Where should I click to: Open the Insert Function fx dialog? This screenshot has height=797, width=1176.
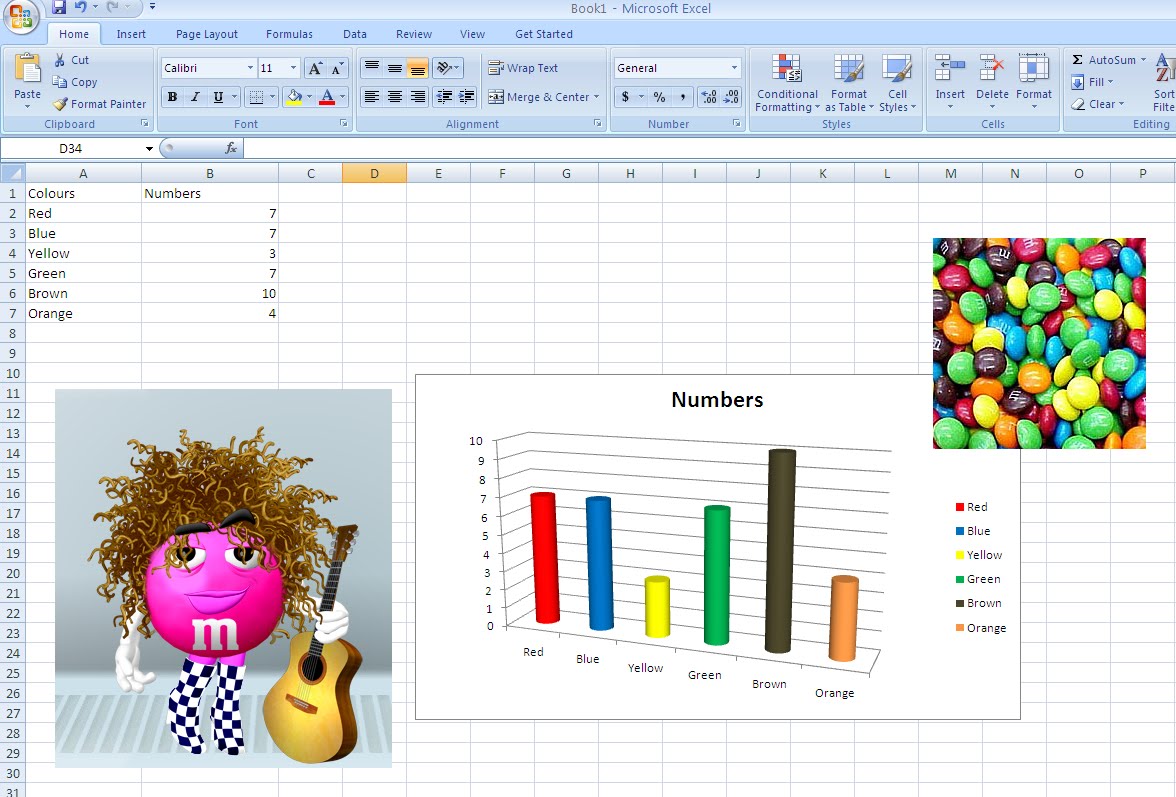coord(230,148)
